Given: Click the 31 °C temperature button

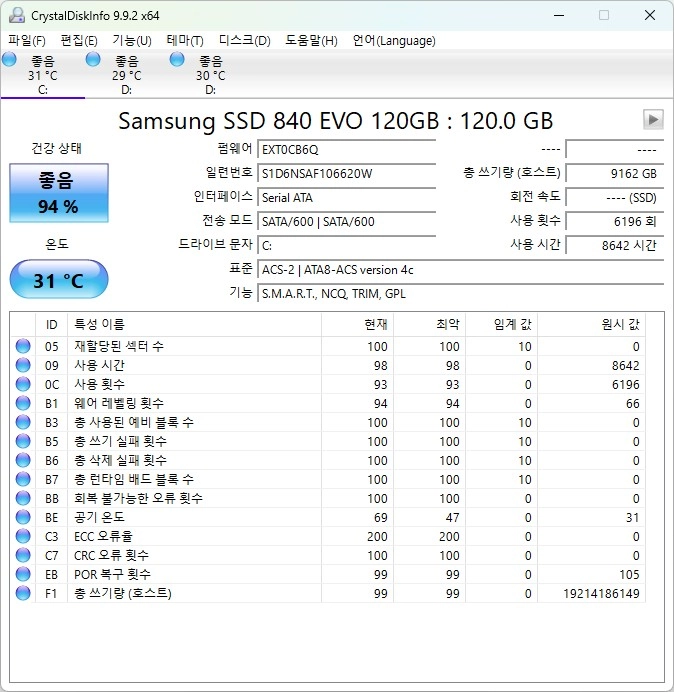Looking at the screenshot, I should click(59, 280).
